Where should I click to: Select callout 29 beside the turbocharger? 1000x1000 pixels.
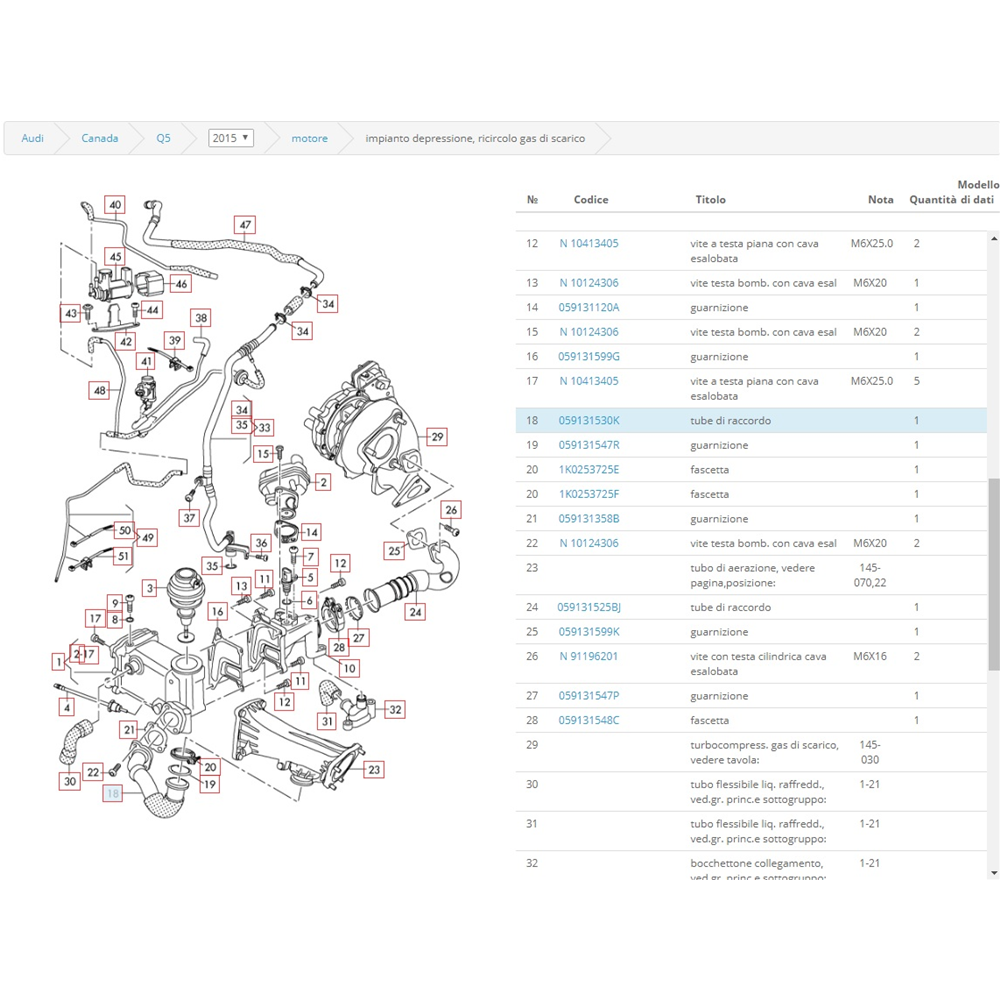coord(437,436)
